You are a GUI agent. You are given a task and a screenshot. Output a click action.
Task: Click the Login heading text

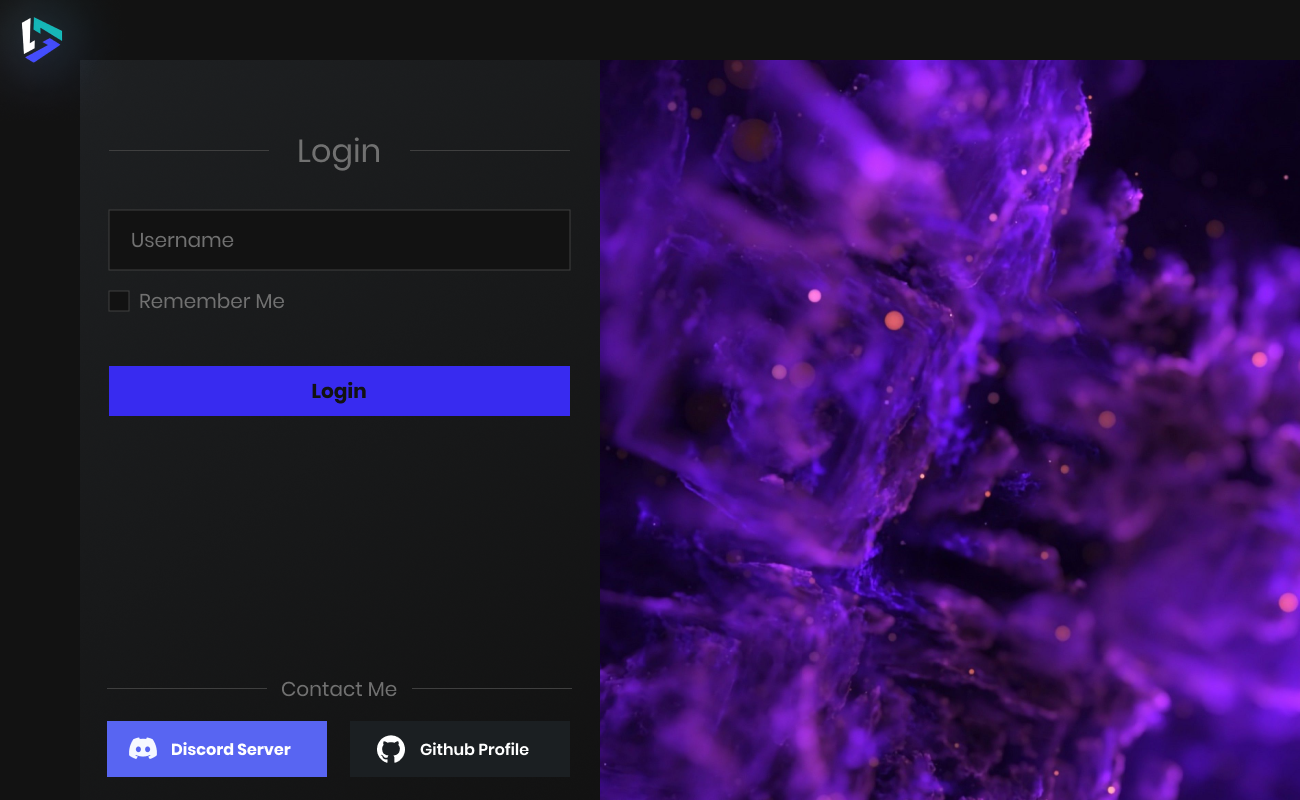(x=339, y=151)
